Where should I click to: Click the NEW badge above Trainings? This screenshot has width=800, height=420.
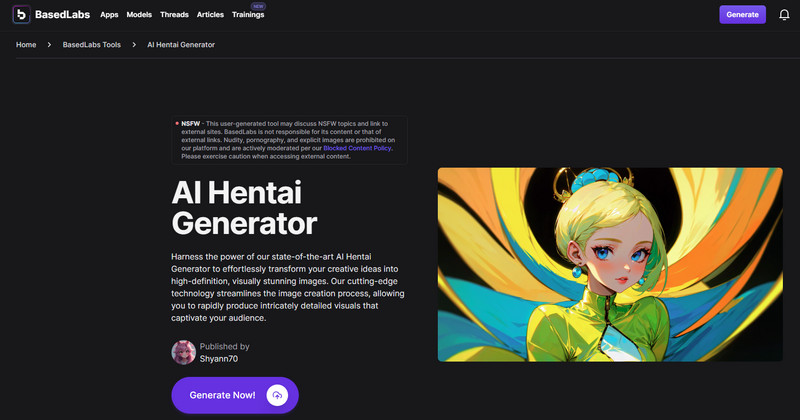pyautogui.click(x=258, y=6)
